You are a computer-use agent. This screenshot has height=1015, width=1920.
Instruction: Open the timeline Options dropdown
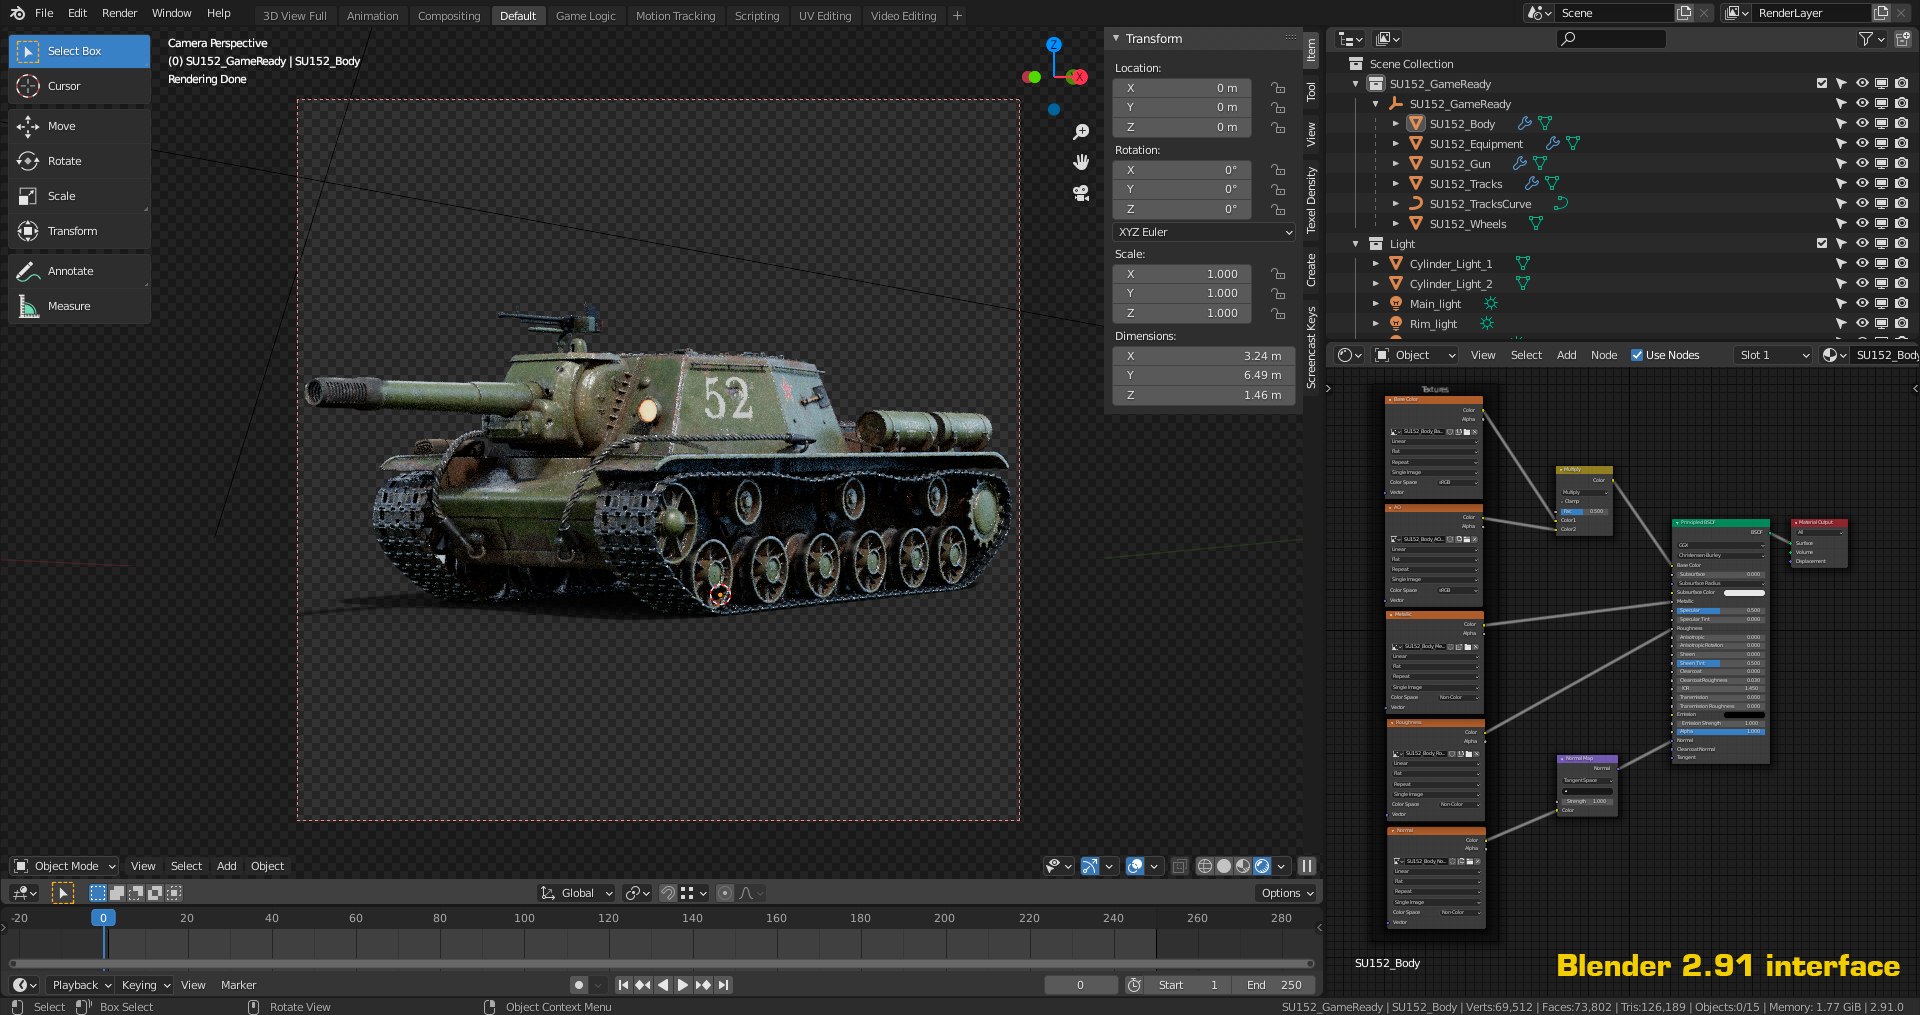tap(1287, 893)
